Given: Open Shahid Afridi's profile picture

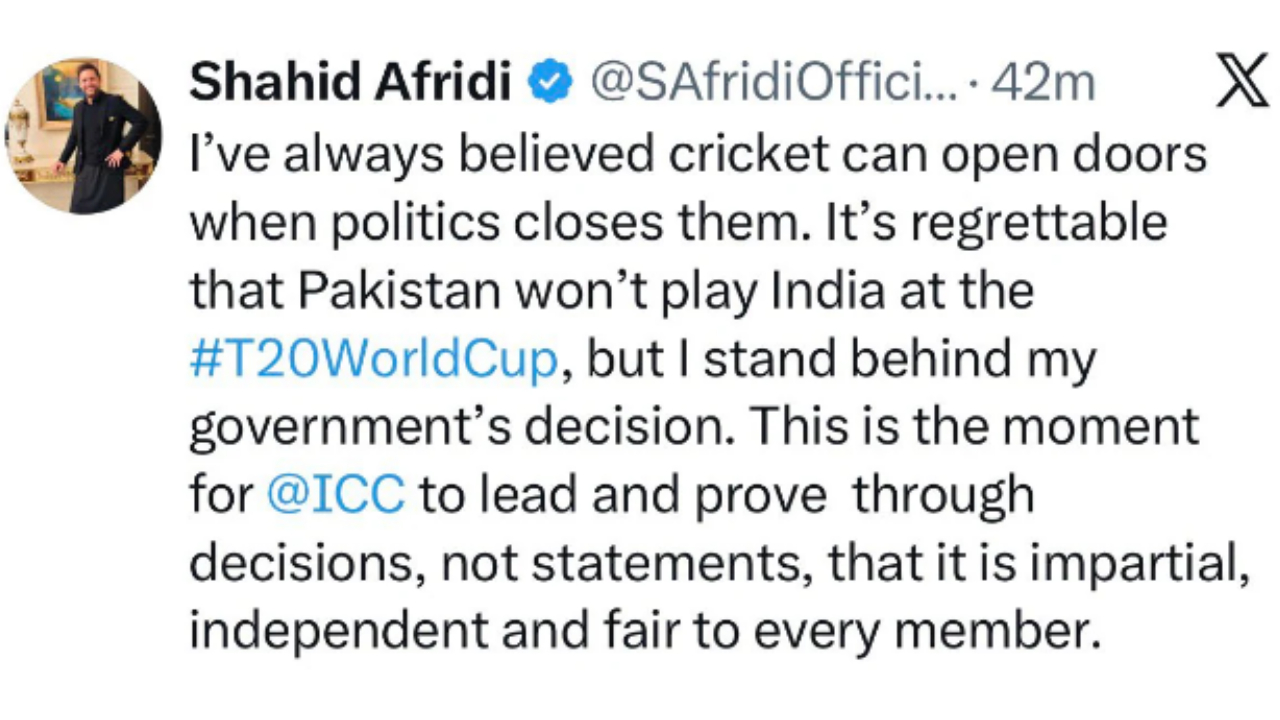Looking at the screenshot, I should (84, 136).
